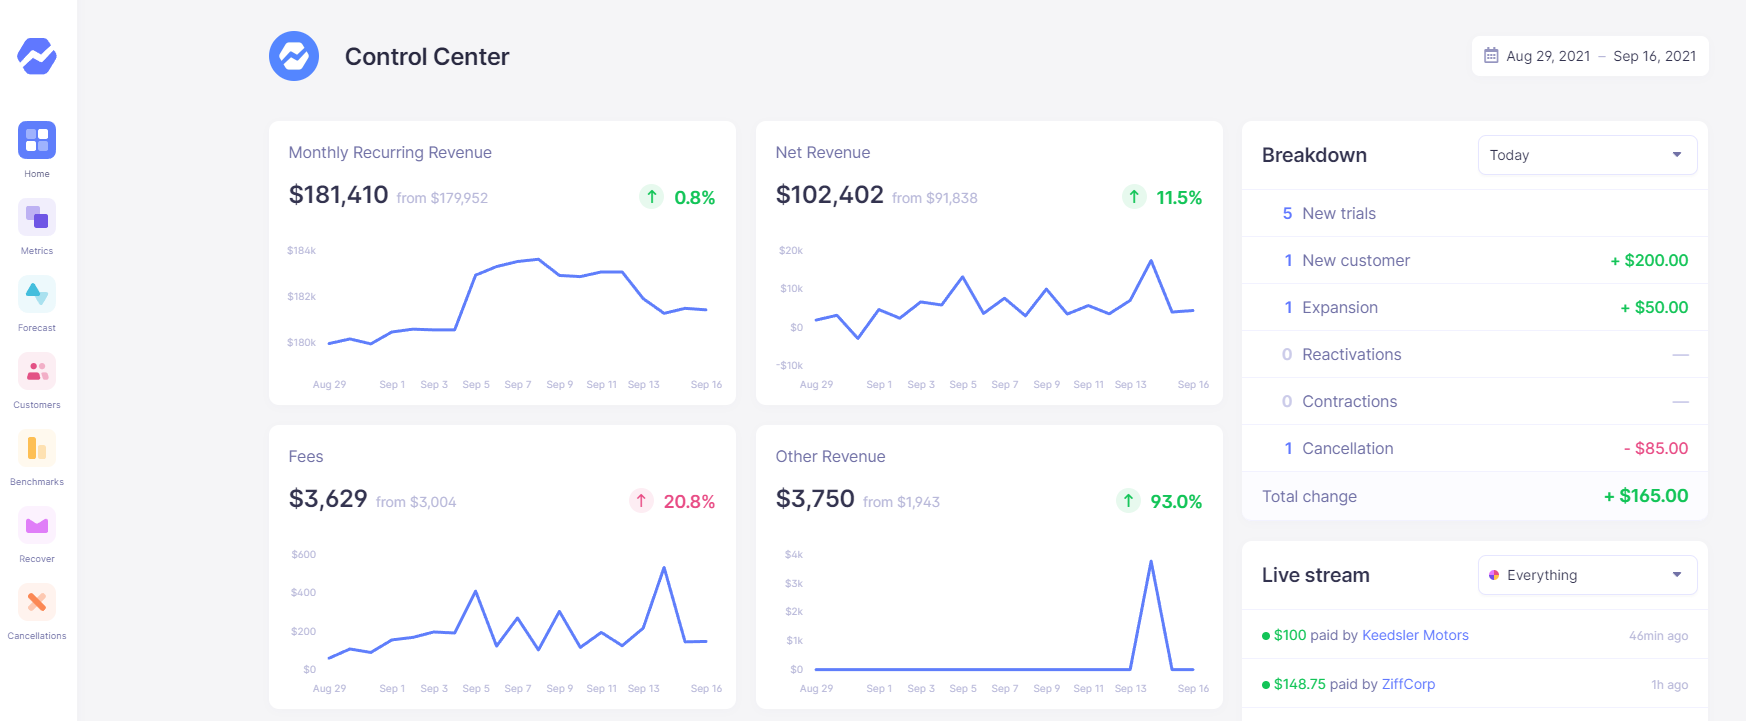Viewport: 1746px width, 721px height.
Task: Expand the Live stream 'Everything' dropdown
Action: coord(1587,575)
